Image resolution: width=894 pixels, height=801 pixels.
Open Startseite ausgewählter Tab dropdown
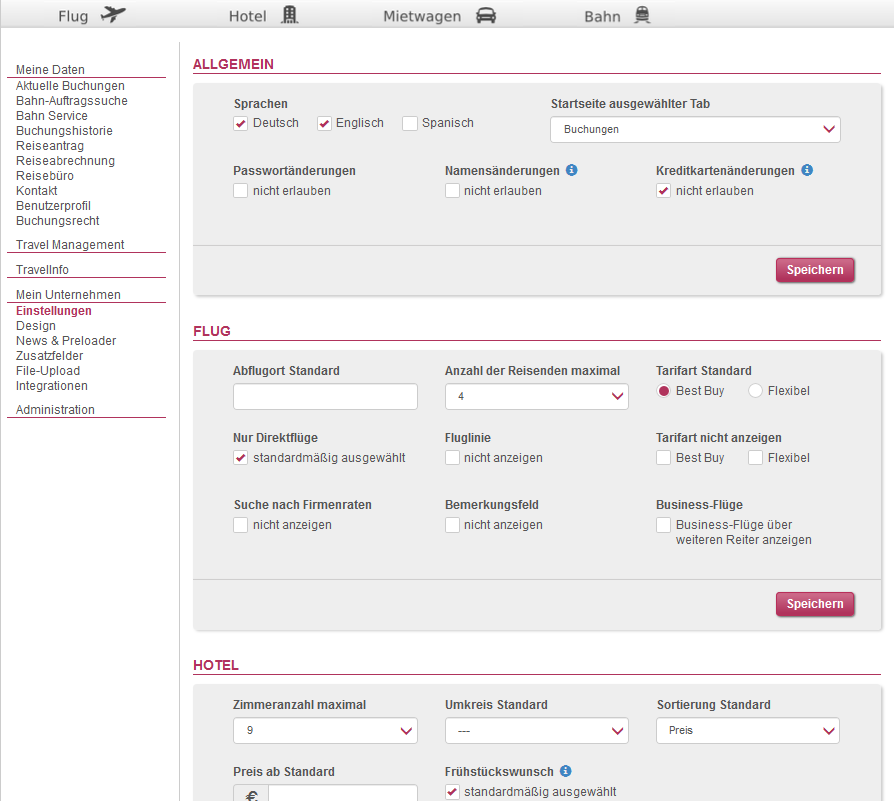(x=695, y=129)
